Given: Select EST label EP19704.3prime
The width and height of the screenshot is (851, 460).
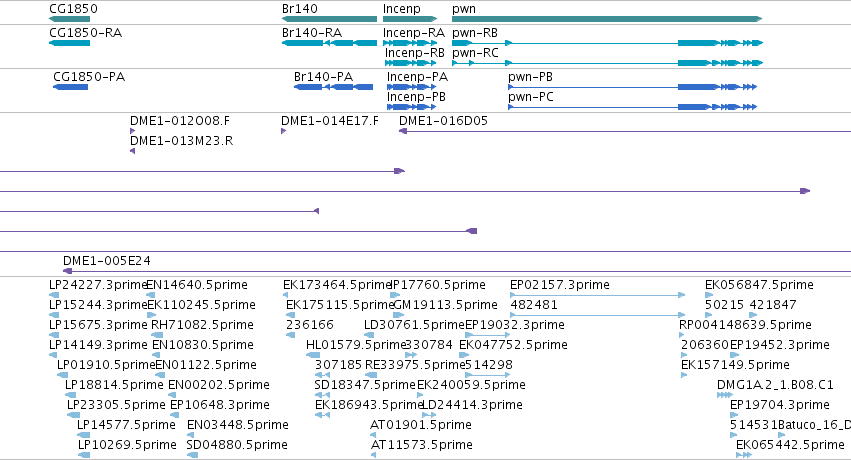Looking at the screenshot, I should pyautogui.click(x=779, y=405).
